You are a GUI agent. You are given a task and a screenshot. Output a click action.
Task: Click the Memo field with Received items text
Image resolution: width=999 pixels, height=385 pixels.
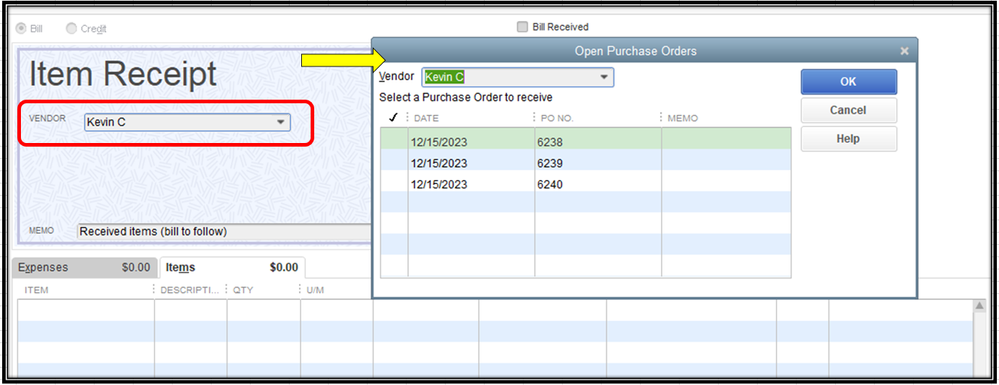coord(224,232)
